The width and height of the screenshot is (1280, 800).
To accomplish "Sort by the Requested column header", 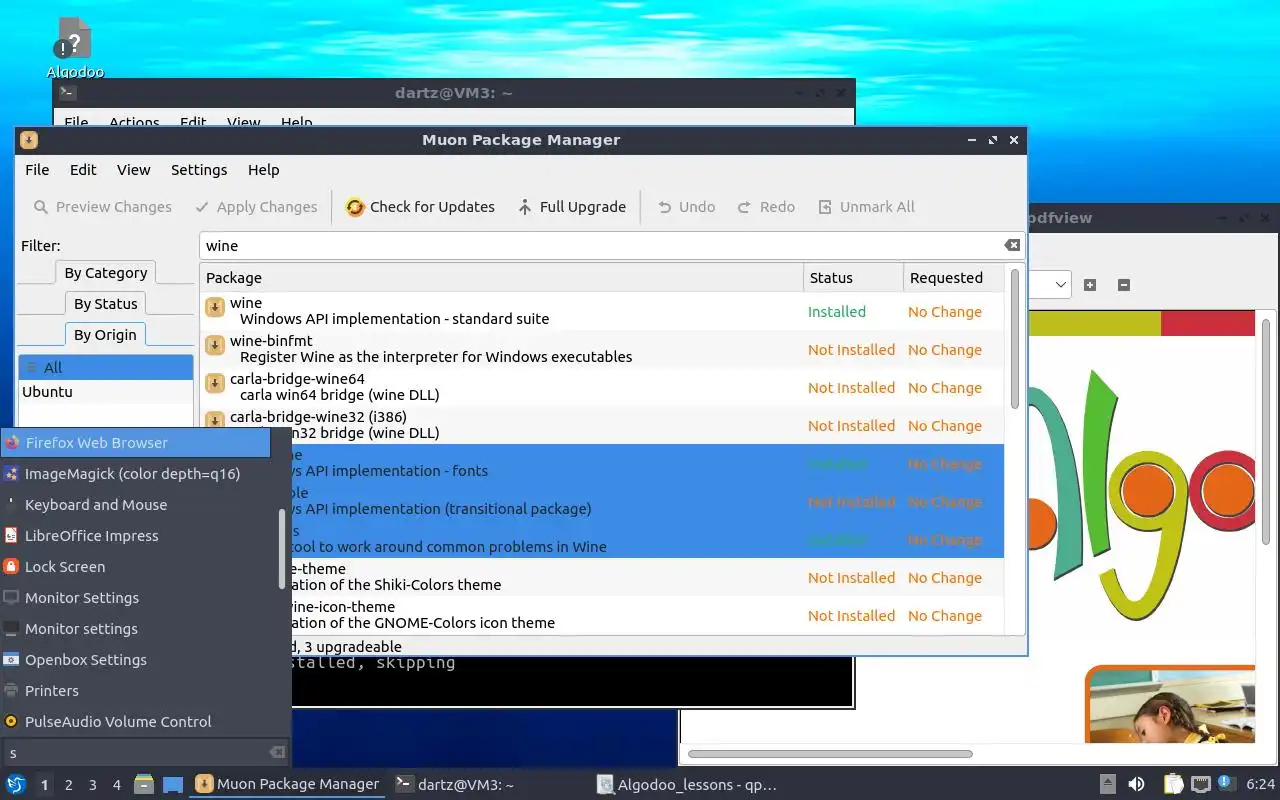I will [954, 278].
